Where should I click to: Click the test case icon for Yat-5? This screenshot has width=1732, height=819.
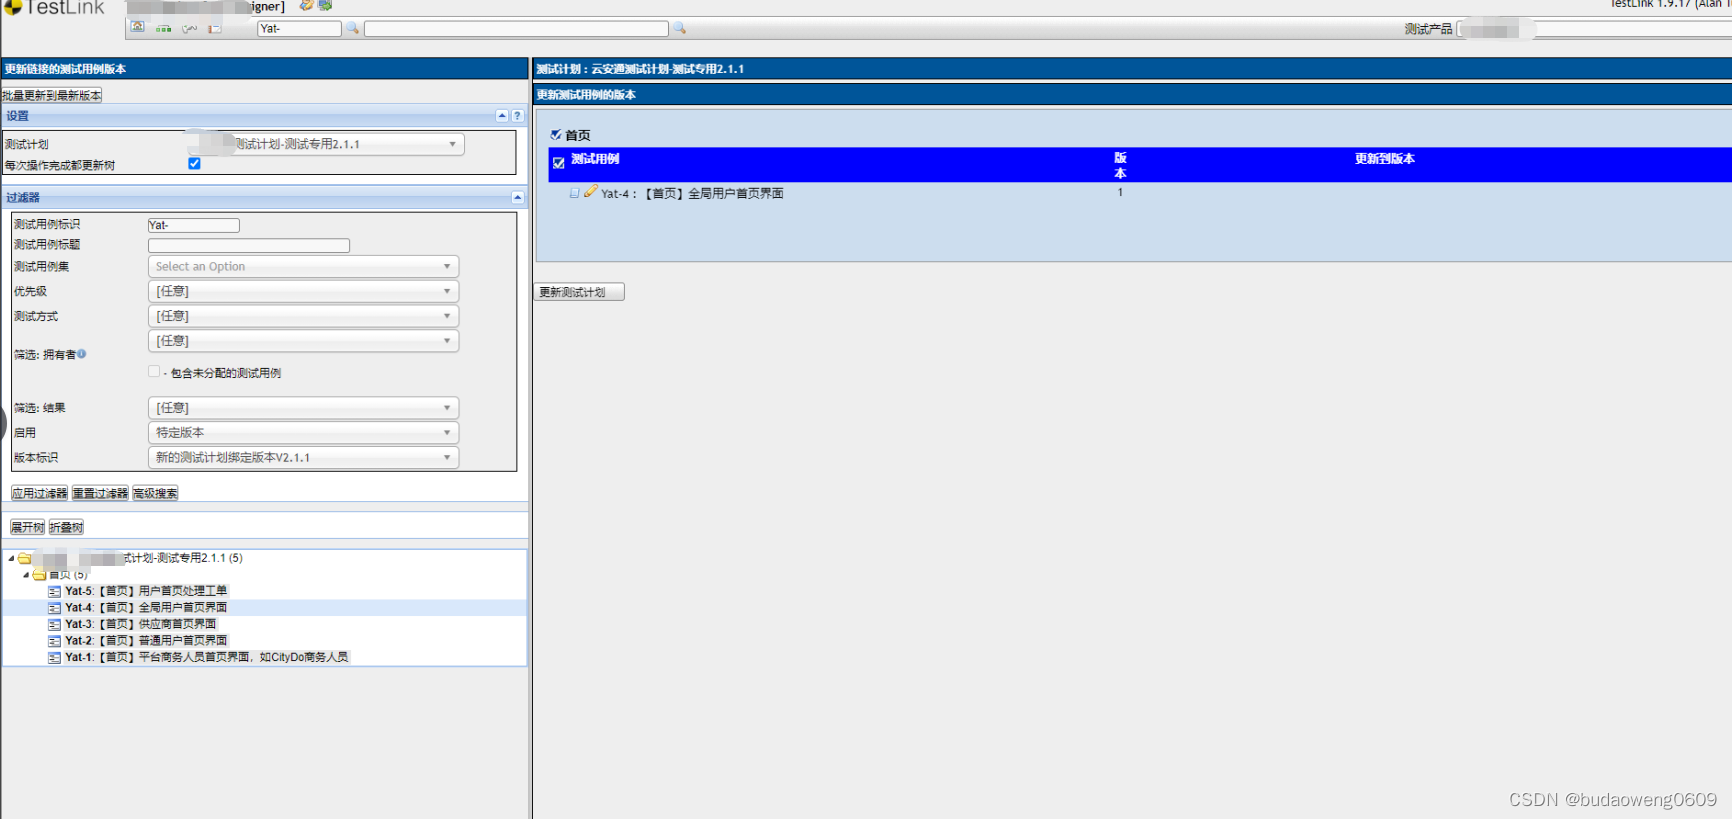(x=55, y=591)
